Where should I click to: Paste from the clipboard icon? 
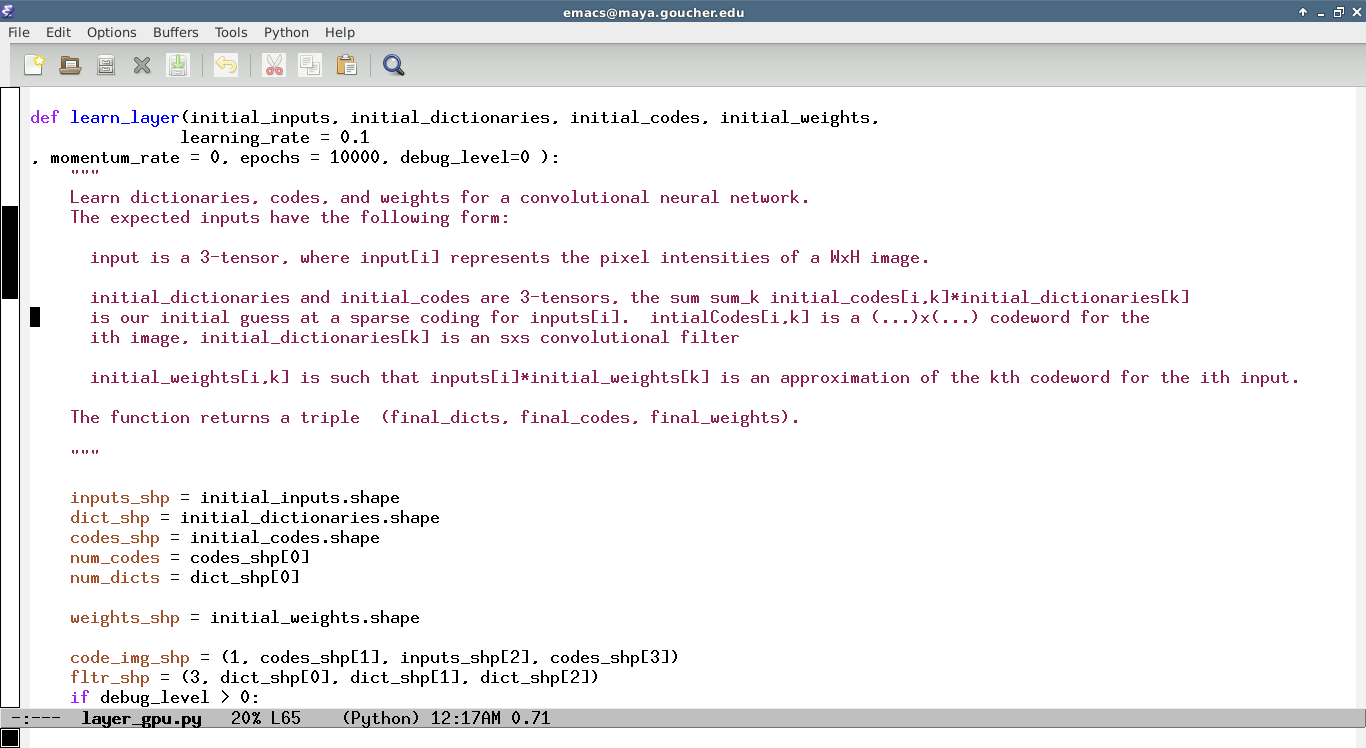click(346, 66)
